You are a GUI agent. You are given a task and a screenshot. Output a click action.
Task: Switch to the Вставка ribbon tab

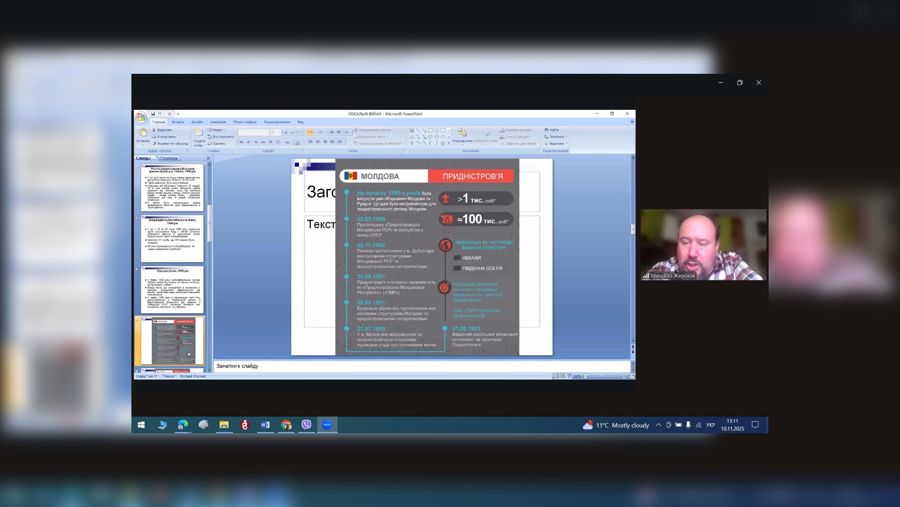(x=177, y=122)
